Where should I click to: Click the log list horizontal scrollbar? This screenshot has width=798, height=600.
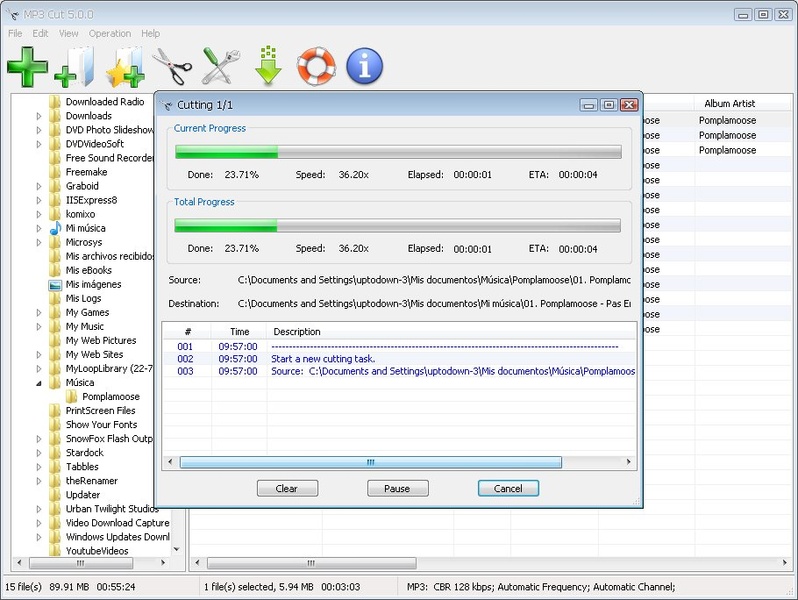370,463
